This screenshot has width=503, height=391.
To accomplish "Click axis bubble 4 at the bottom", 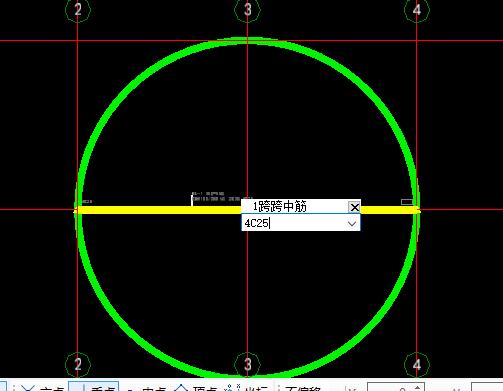I will click(x=417, y=364).
